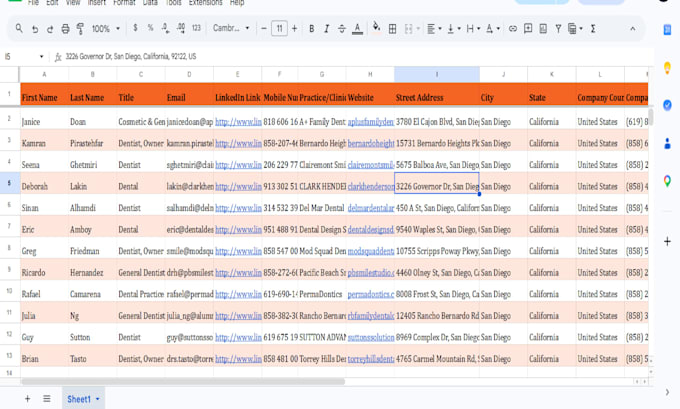Add a new sheet

pos(27,399)
